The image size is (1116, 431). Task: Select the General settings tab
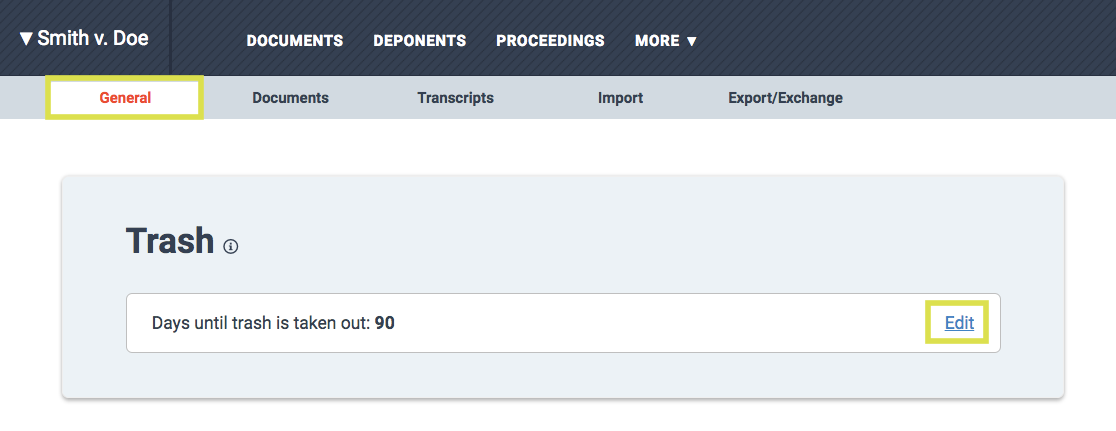click(125, 98)
